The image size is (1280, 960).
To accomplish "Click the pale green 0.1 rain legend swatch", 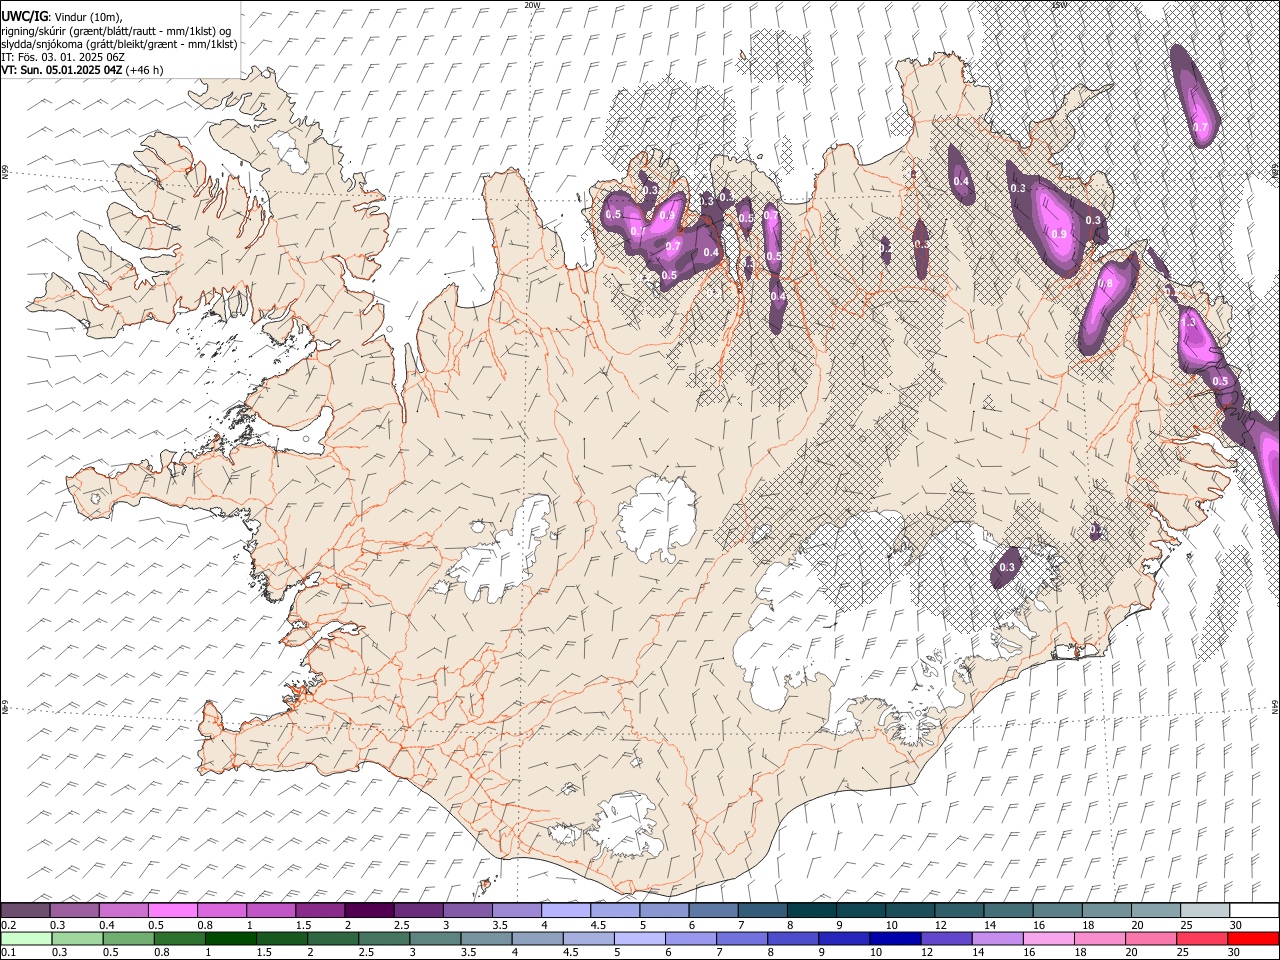I will coord(26,938).
